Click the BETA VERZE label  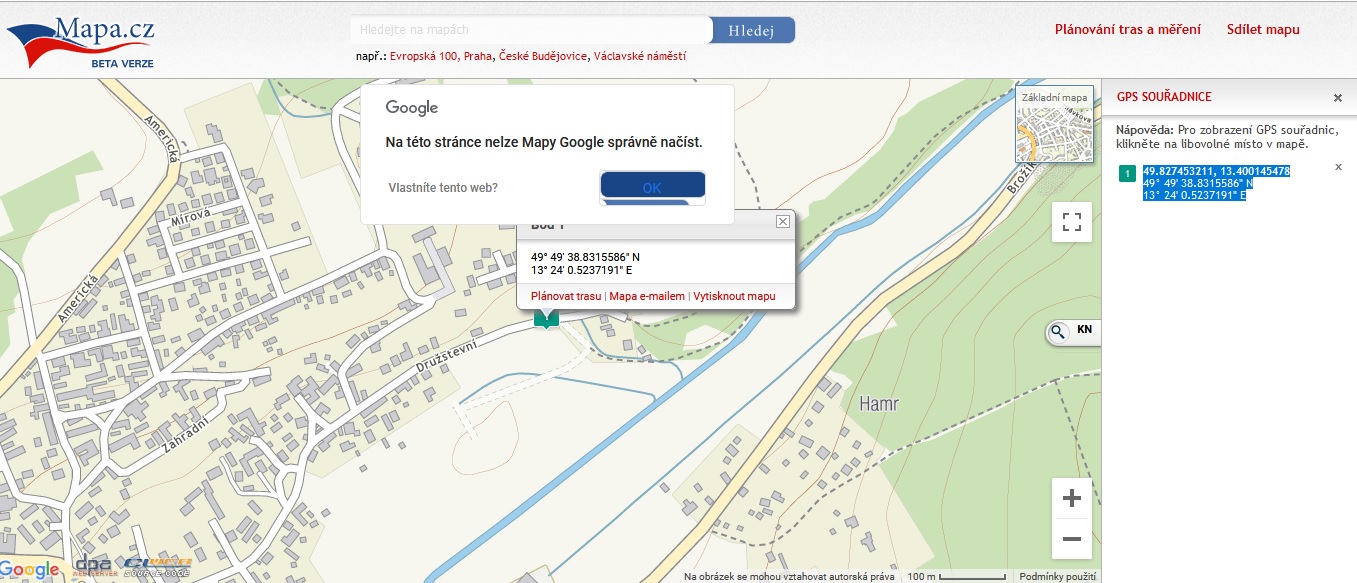tap(122, 62)
